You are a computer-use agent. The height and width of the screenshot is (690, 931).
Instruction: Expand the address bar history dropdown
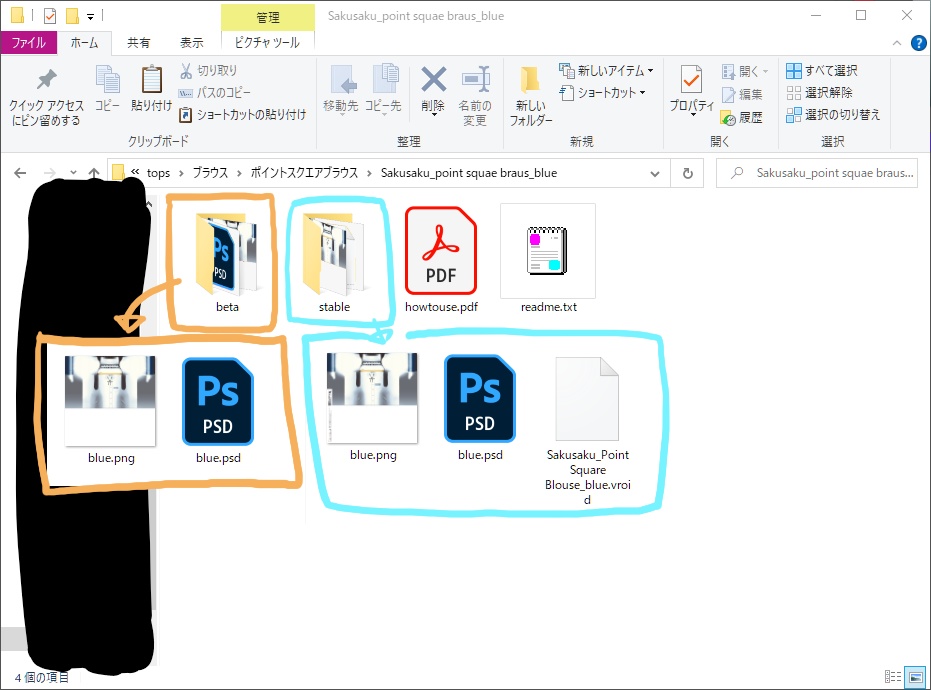coord(655,173)
